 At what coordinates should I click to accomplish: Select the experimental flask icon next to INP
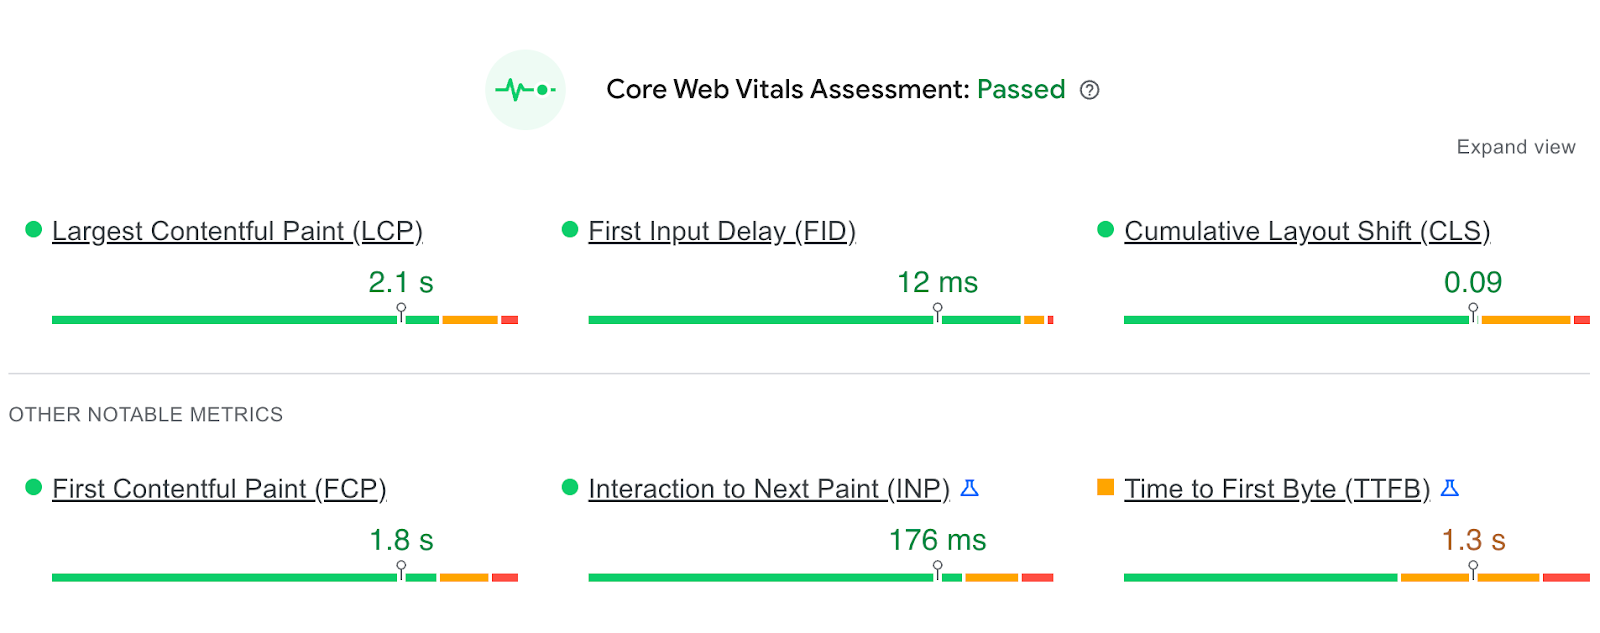[x=969, y=489]
